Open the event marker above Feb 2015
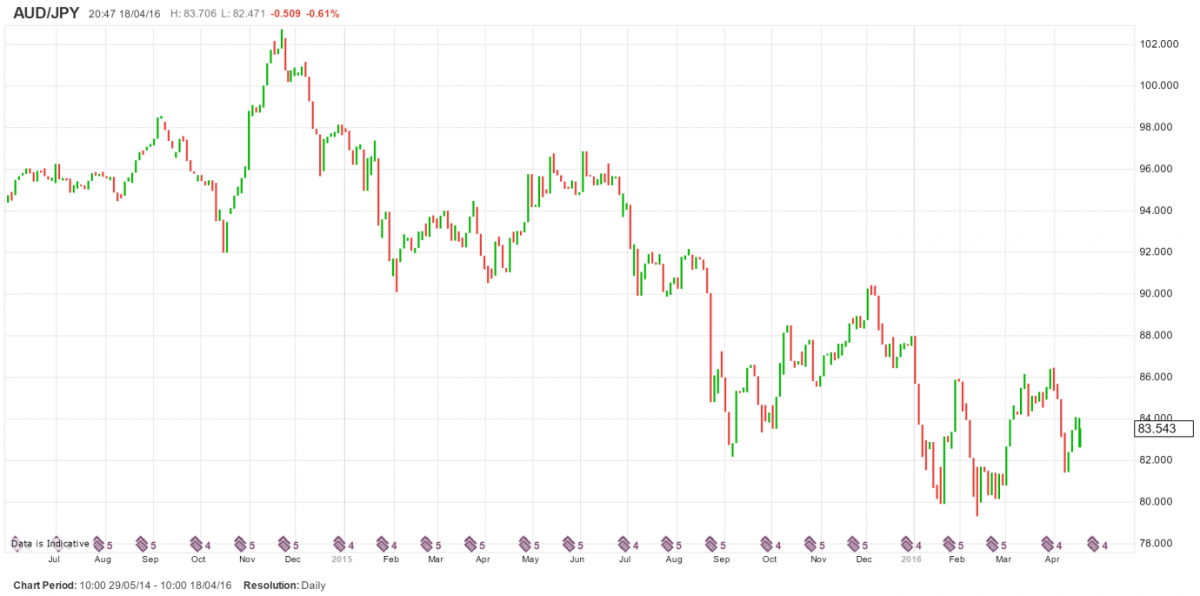This screenshot has height=596, width=1200. tap(385, 544)
